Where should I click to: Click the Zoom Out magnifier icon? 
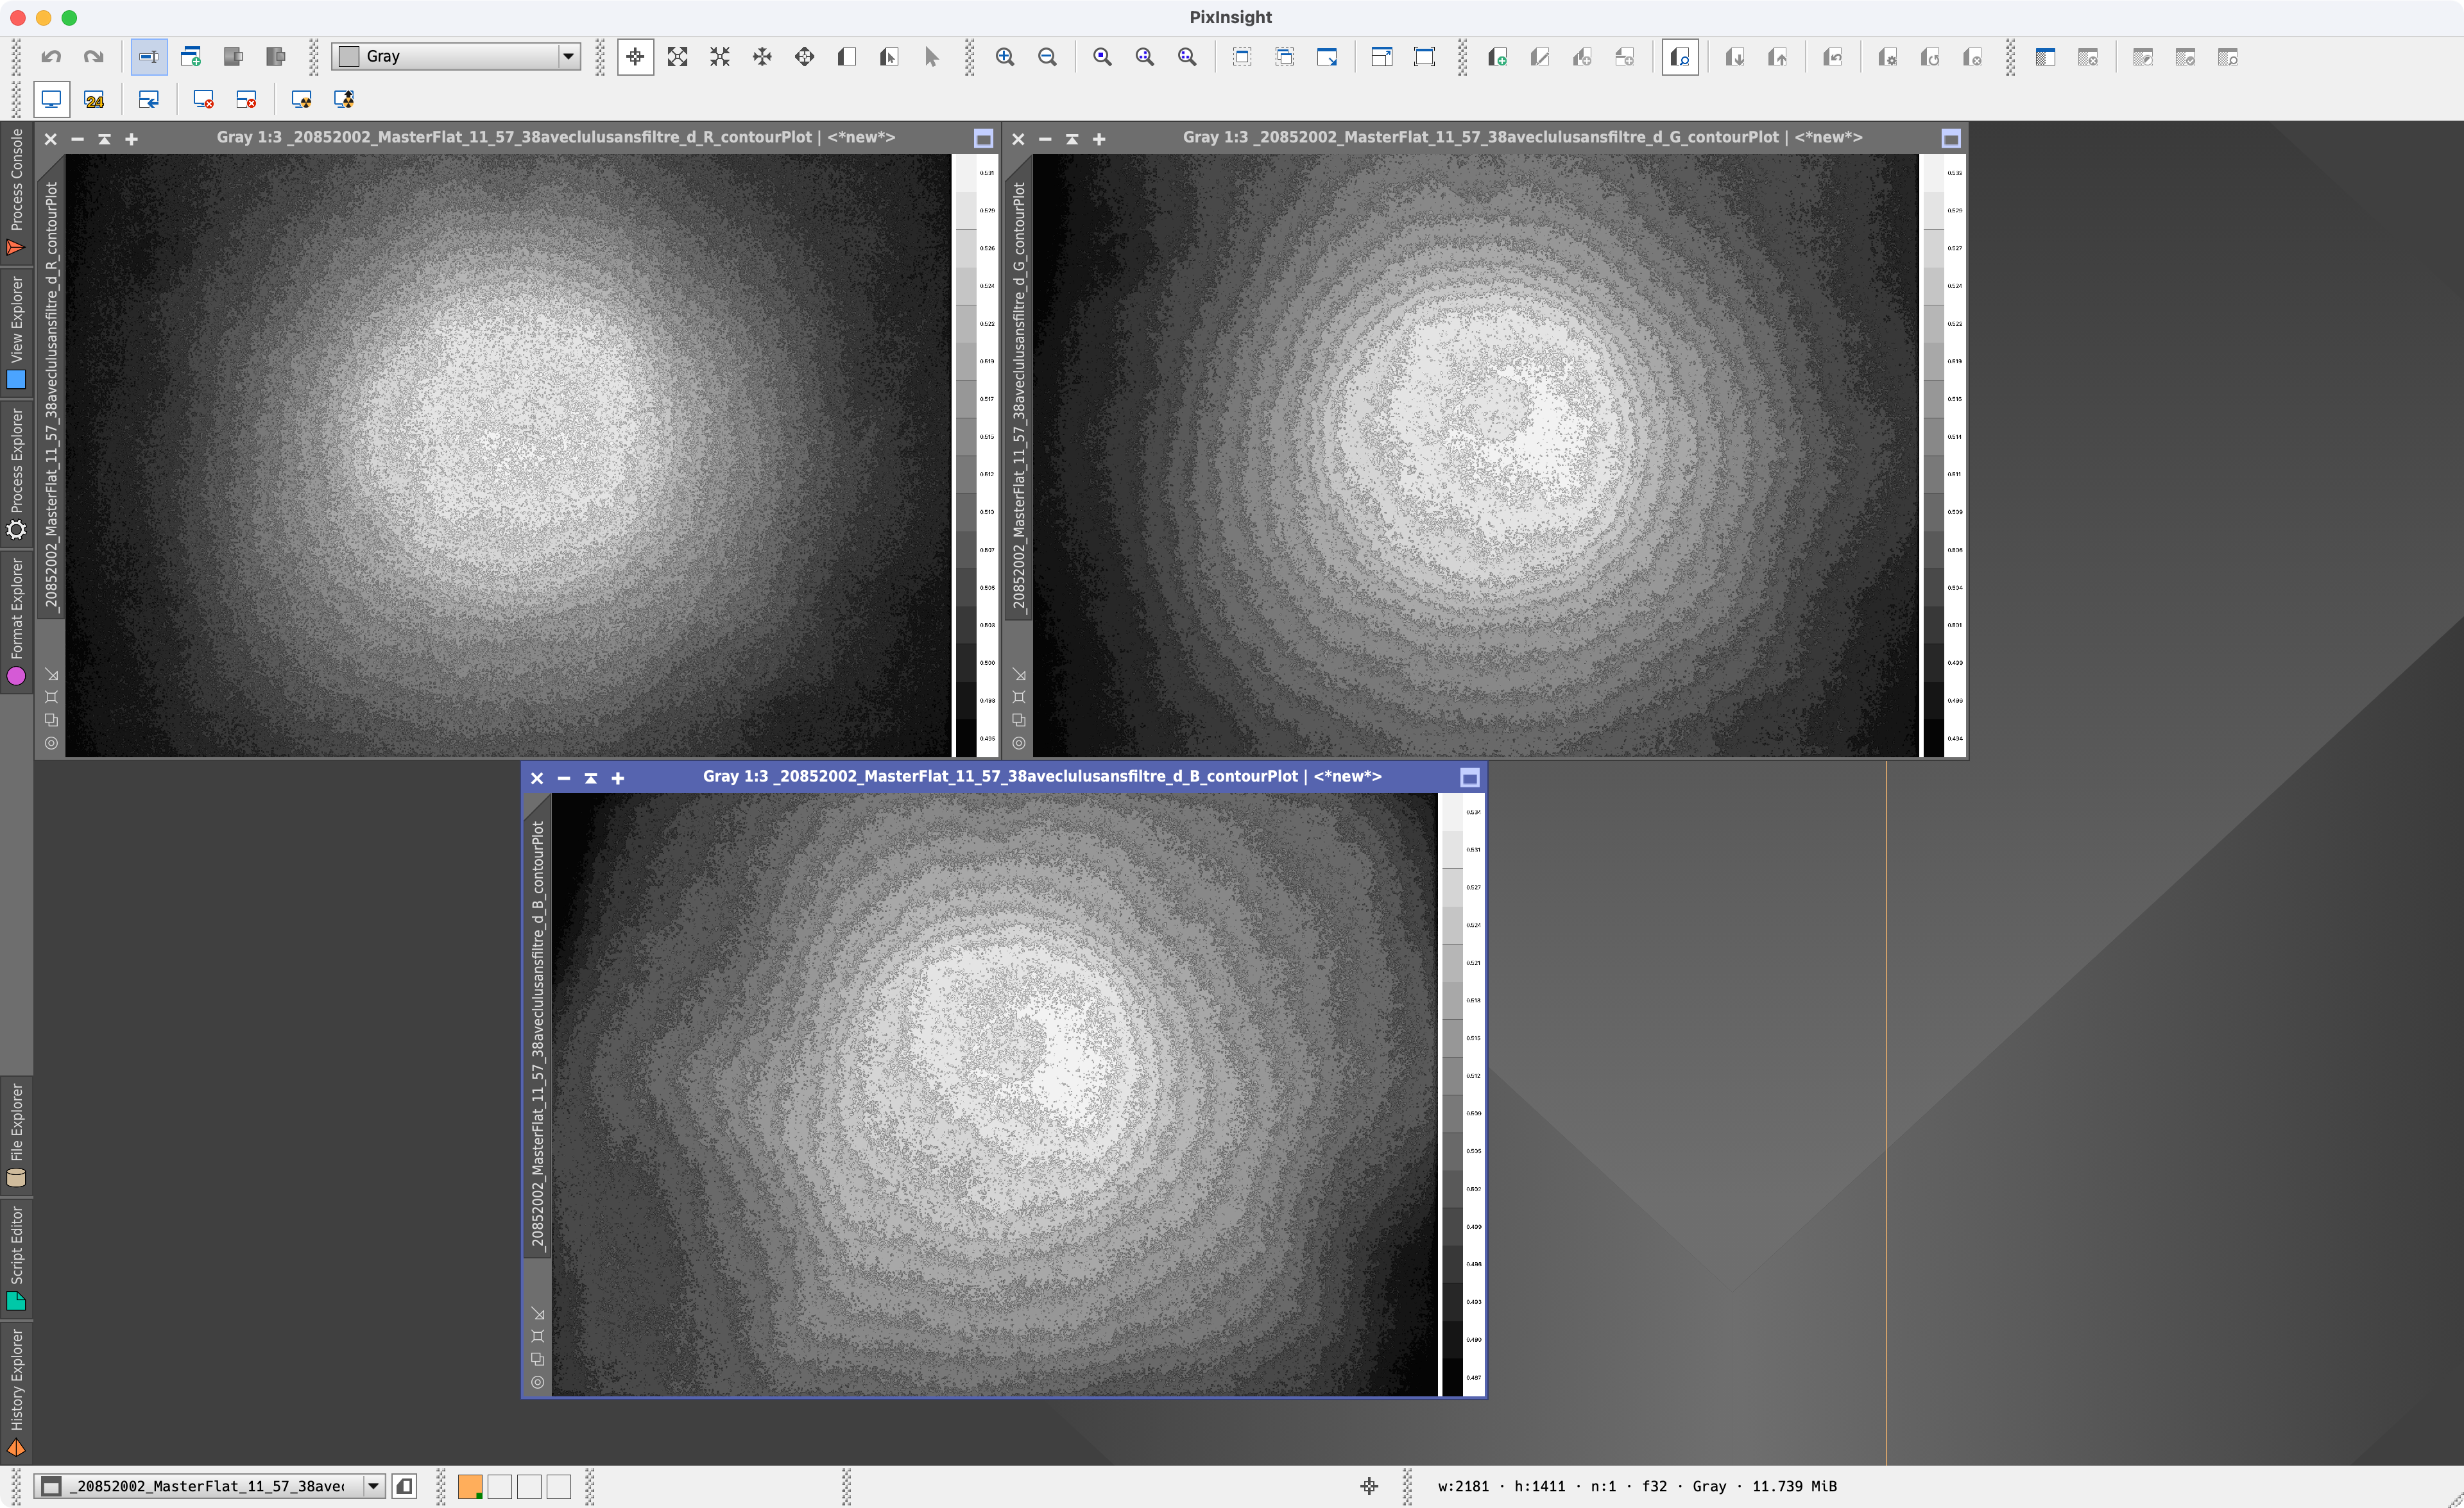tap(1047, 57)
